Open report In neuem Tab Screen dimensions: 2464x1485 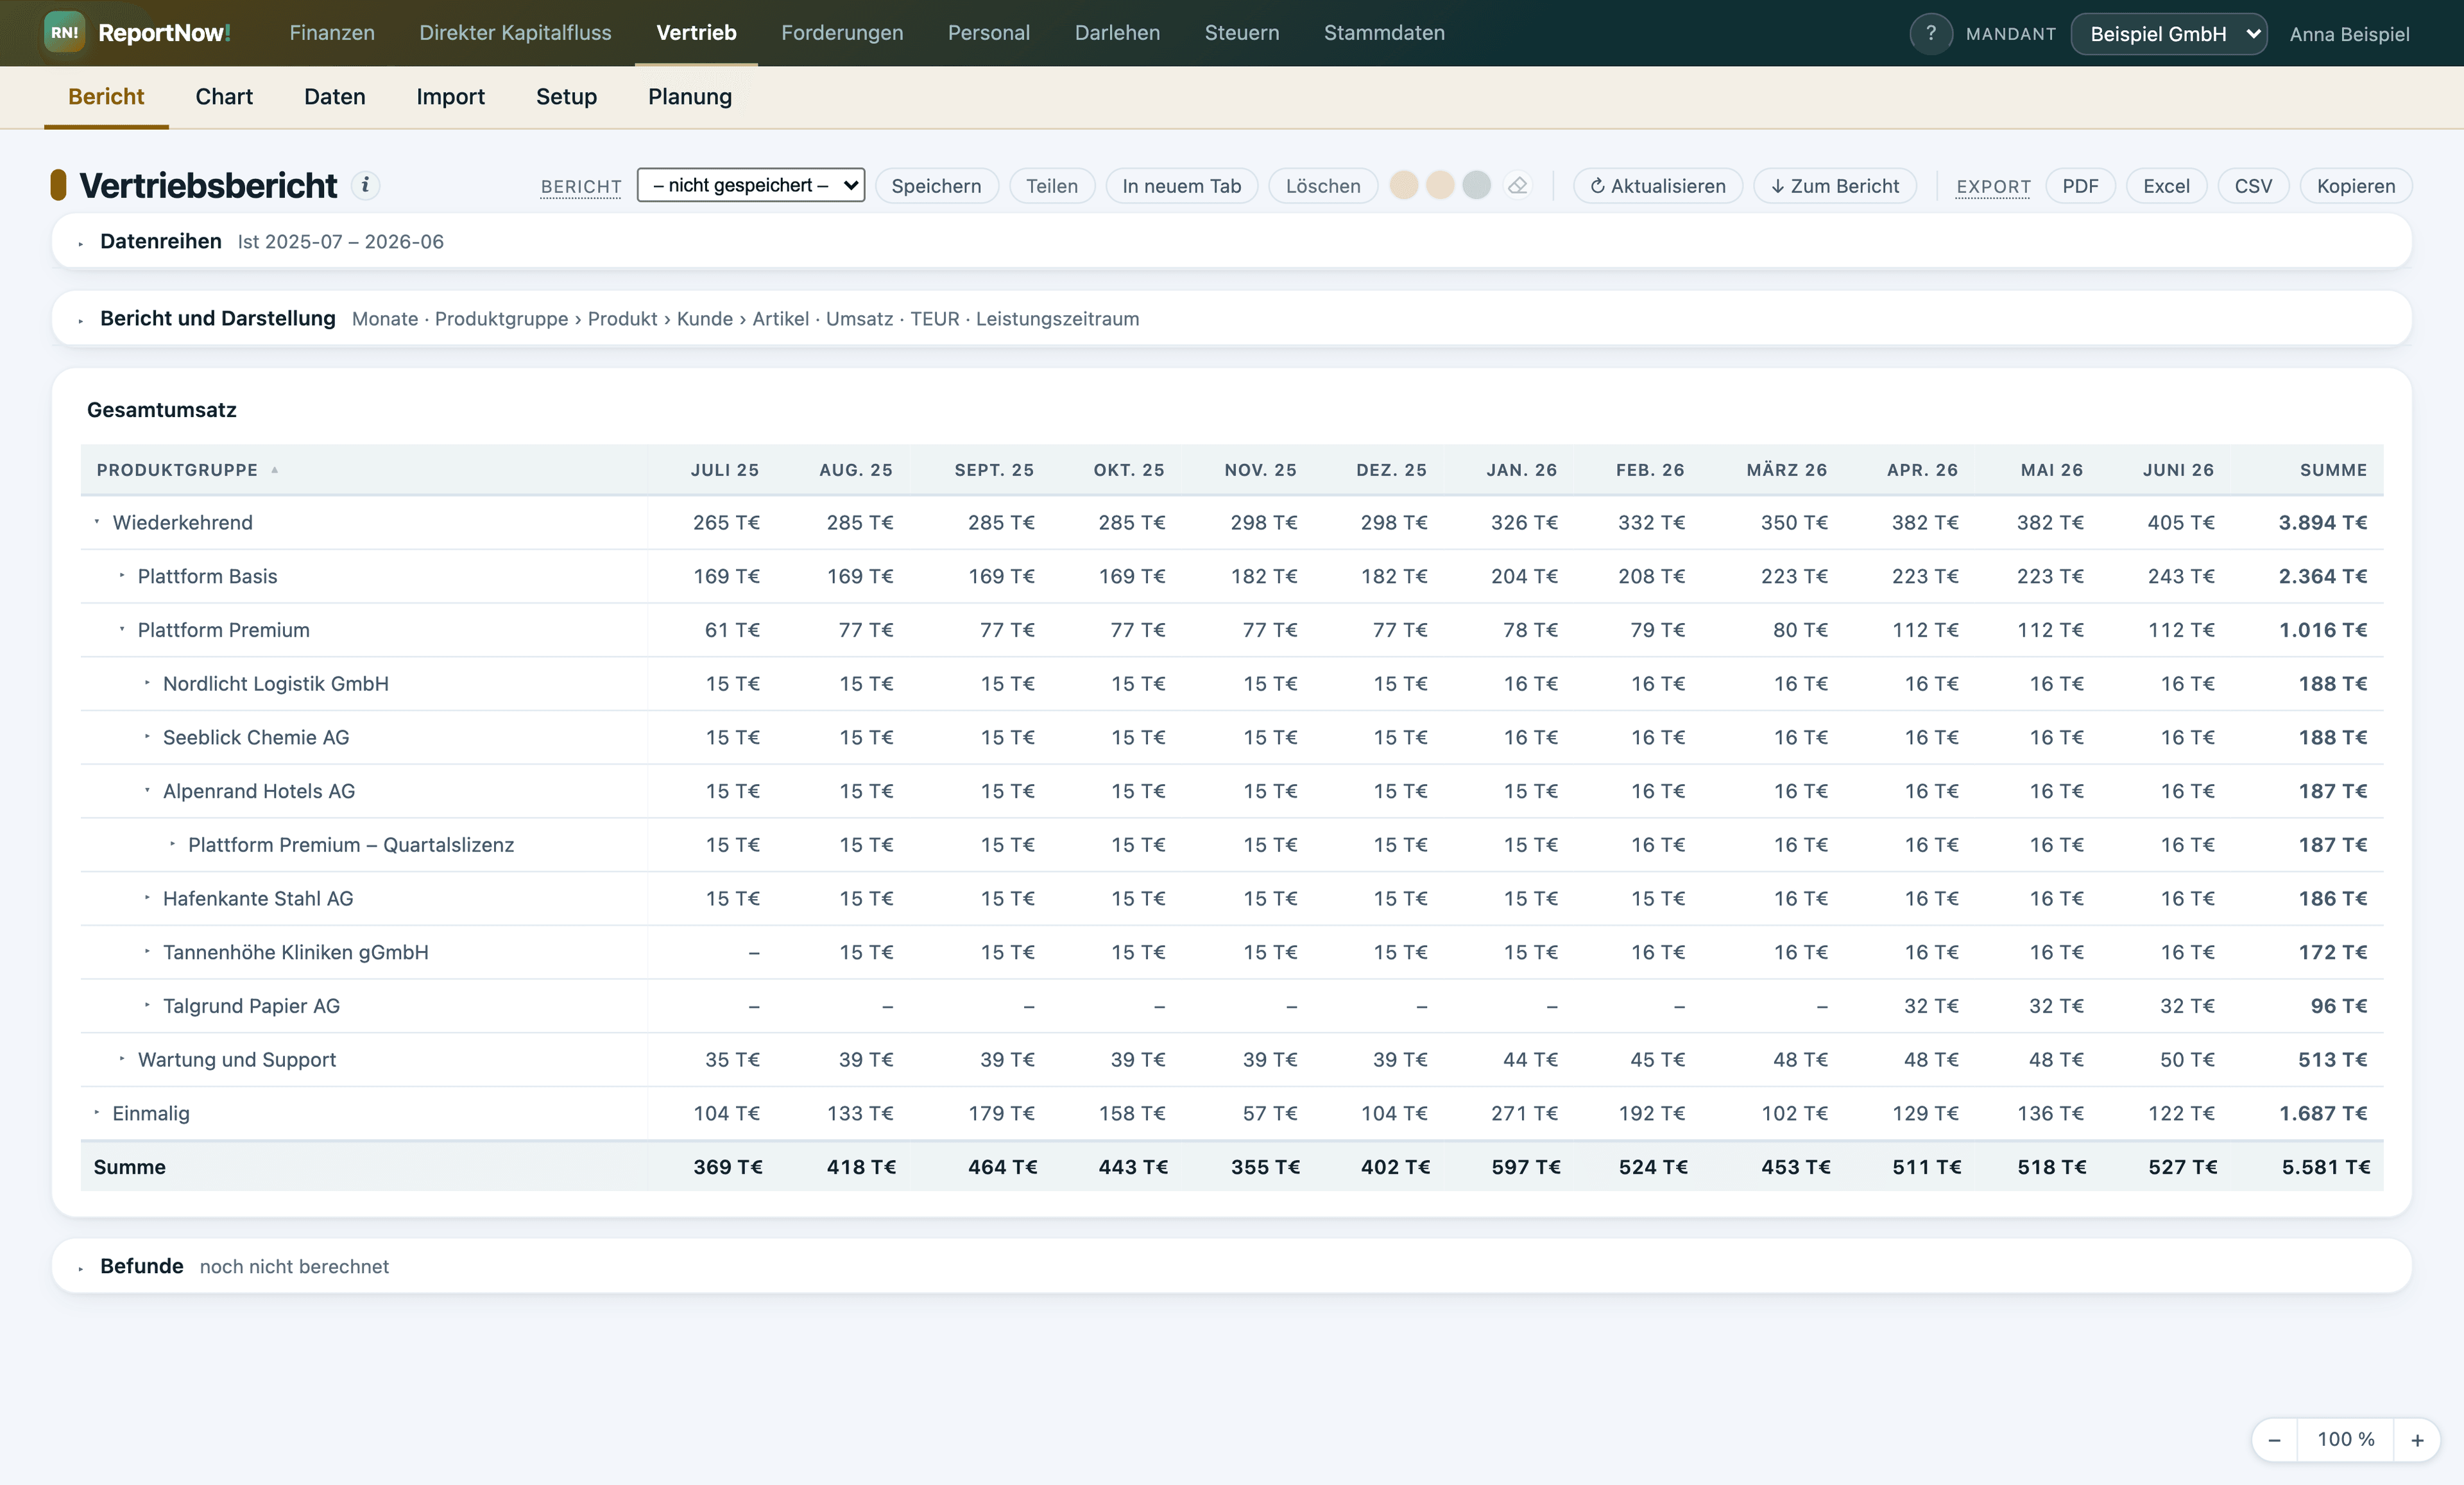pos(1181,186)
